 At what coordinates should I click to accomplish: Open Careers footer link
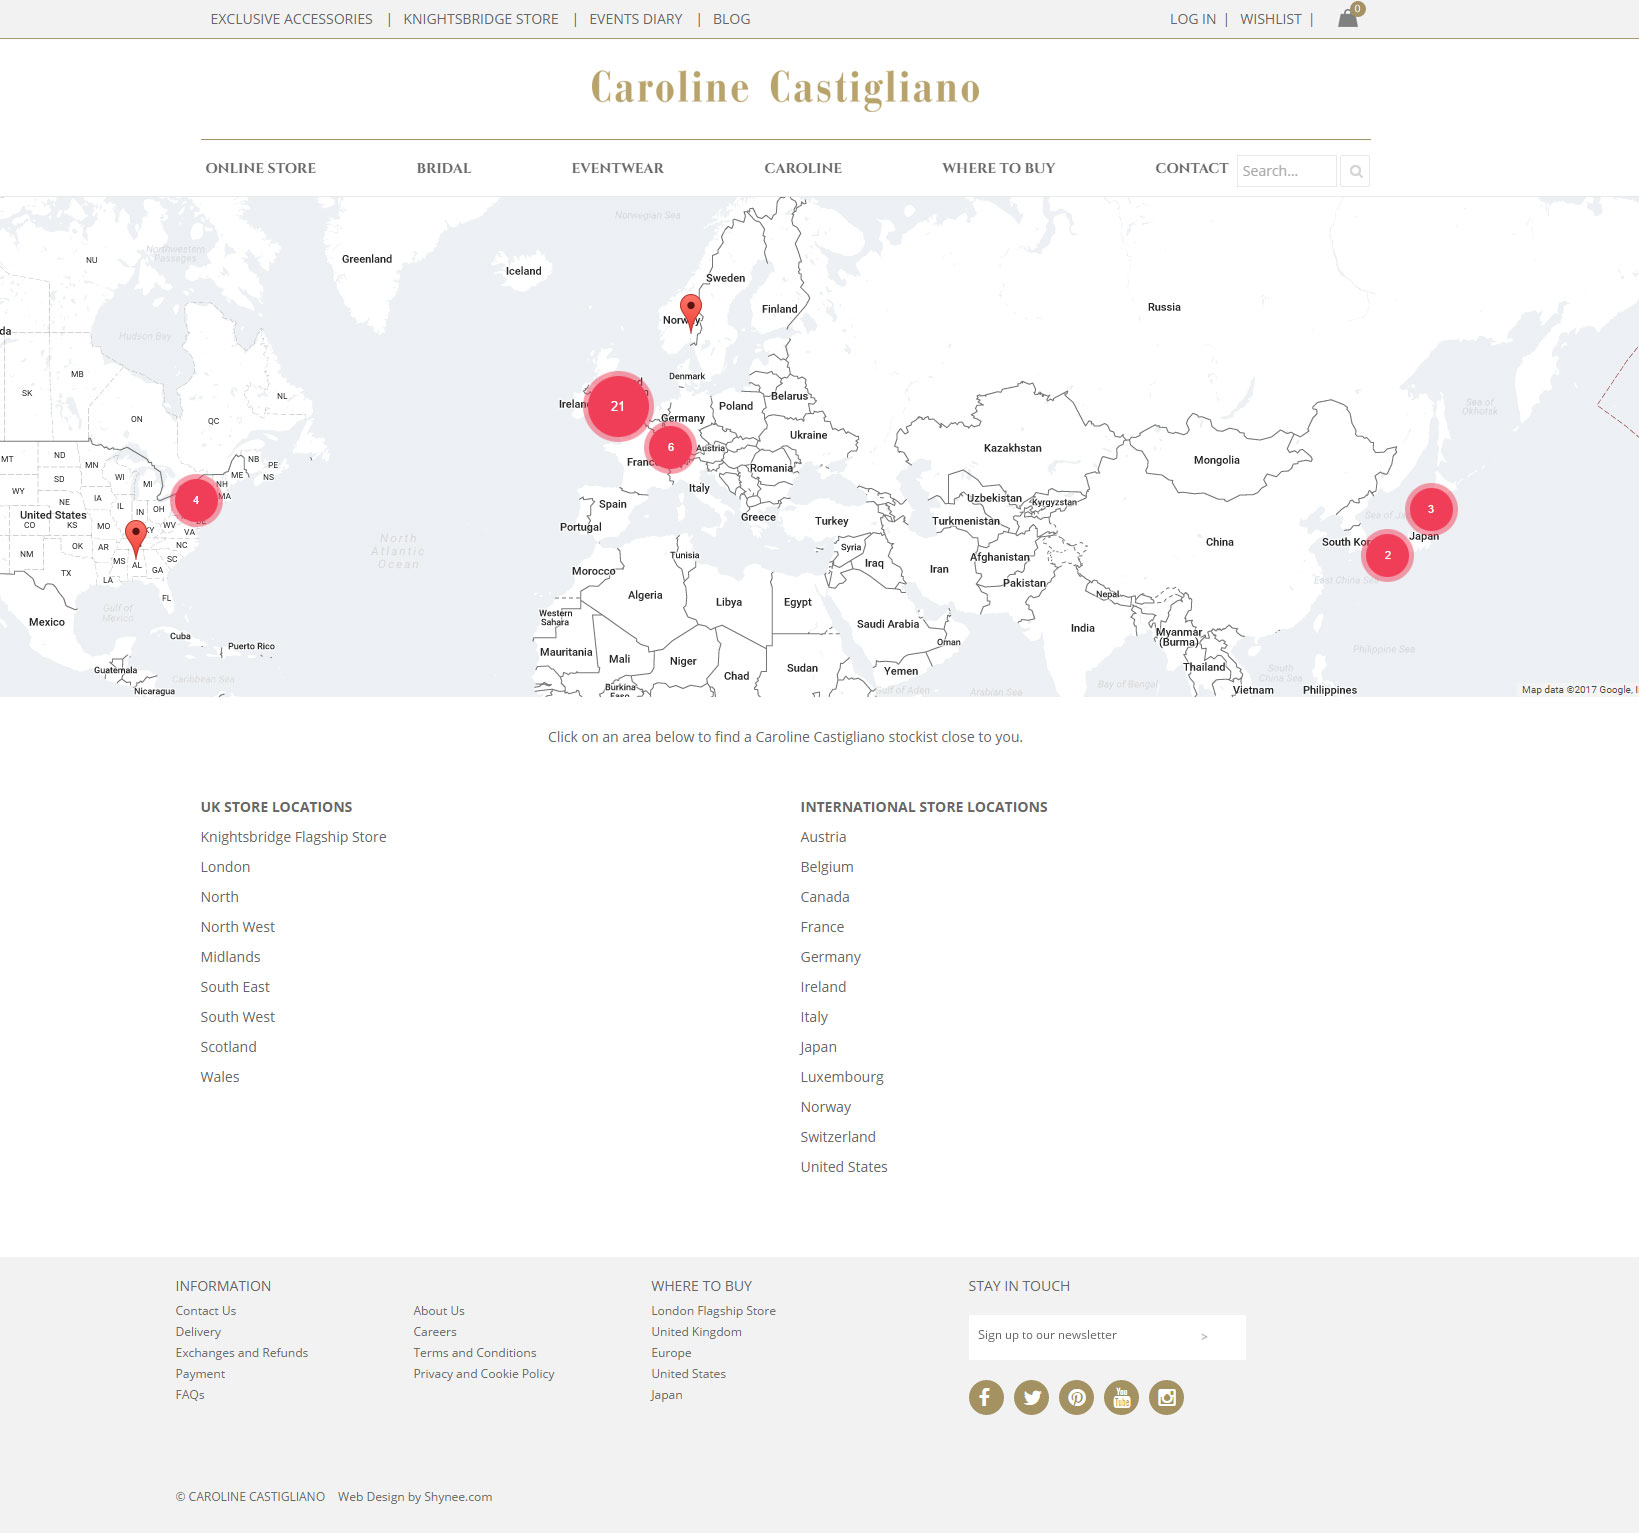pos(435,1332)
